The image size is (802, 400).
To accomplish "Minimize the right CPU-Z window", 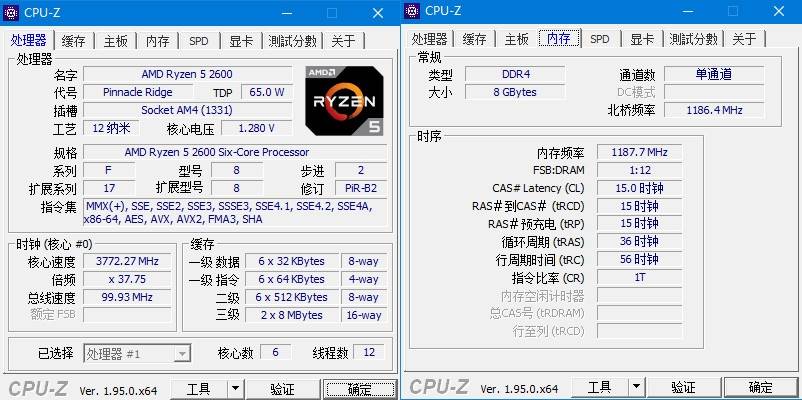I will click(688, 11).
